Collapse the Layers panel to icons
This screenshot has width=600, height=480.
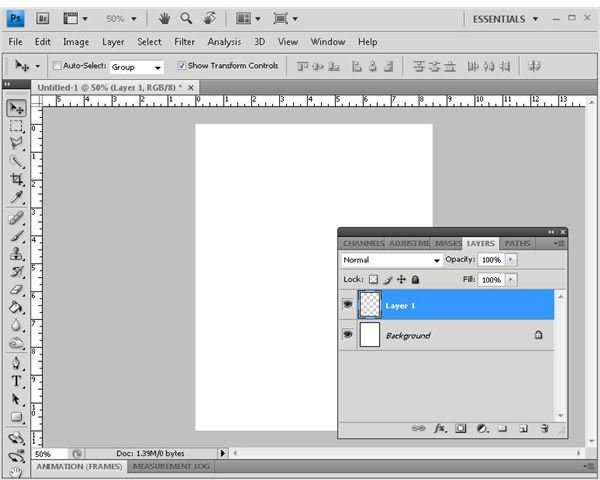pyautogui.click(x=551, y=232)
